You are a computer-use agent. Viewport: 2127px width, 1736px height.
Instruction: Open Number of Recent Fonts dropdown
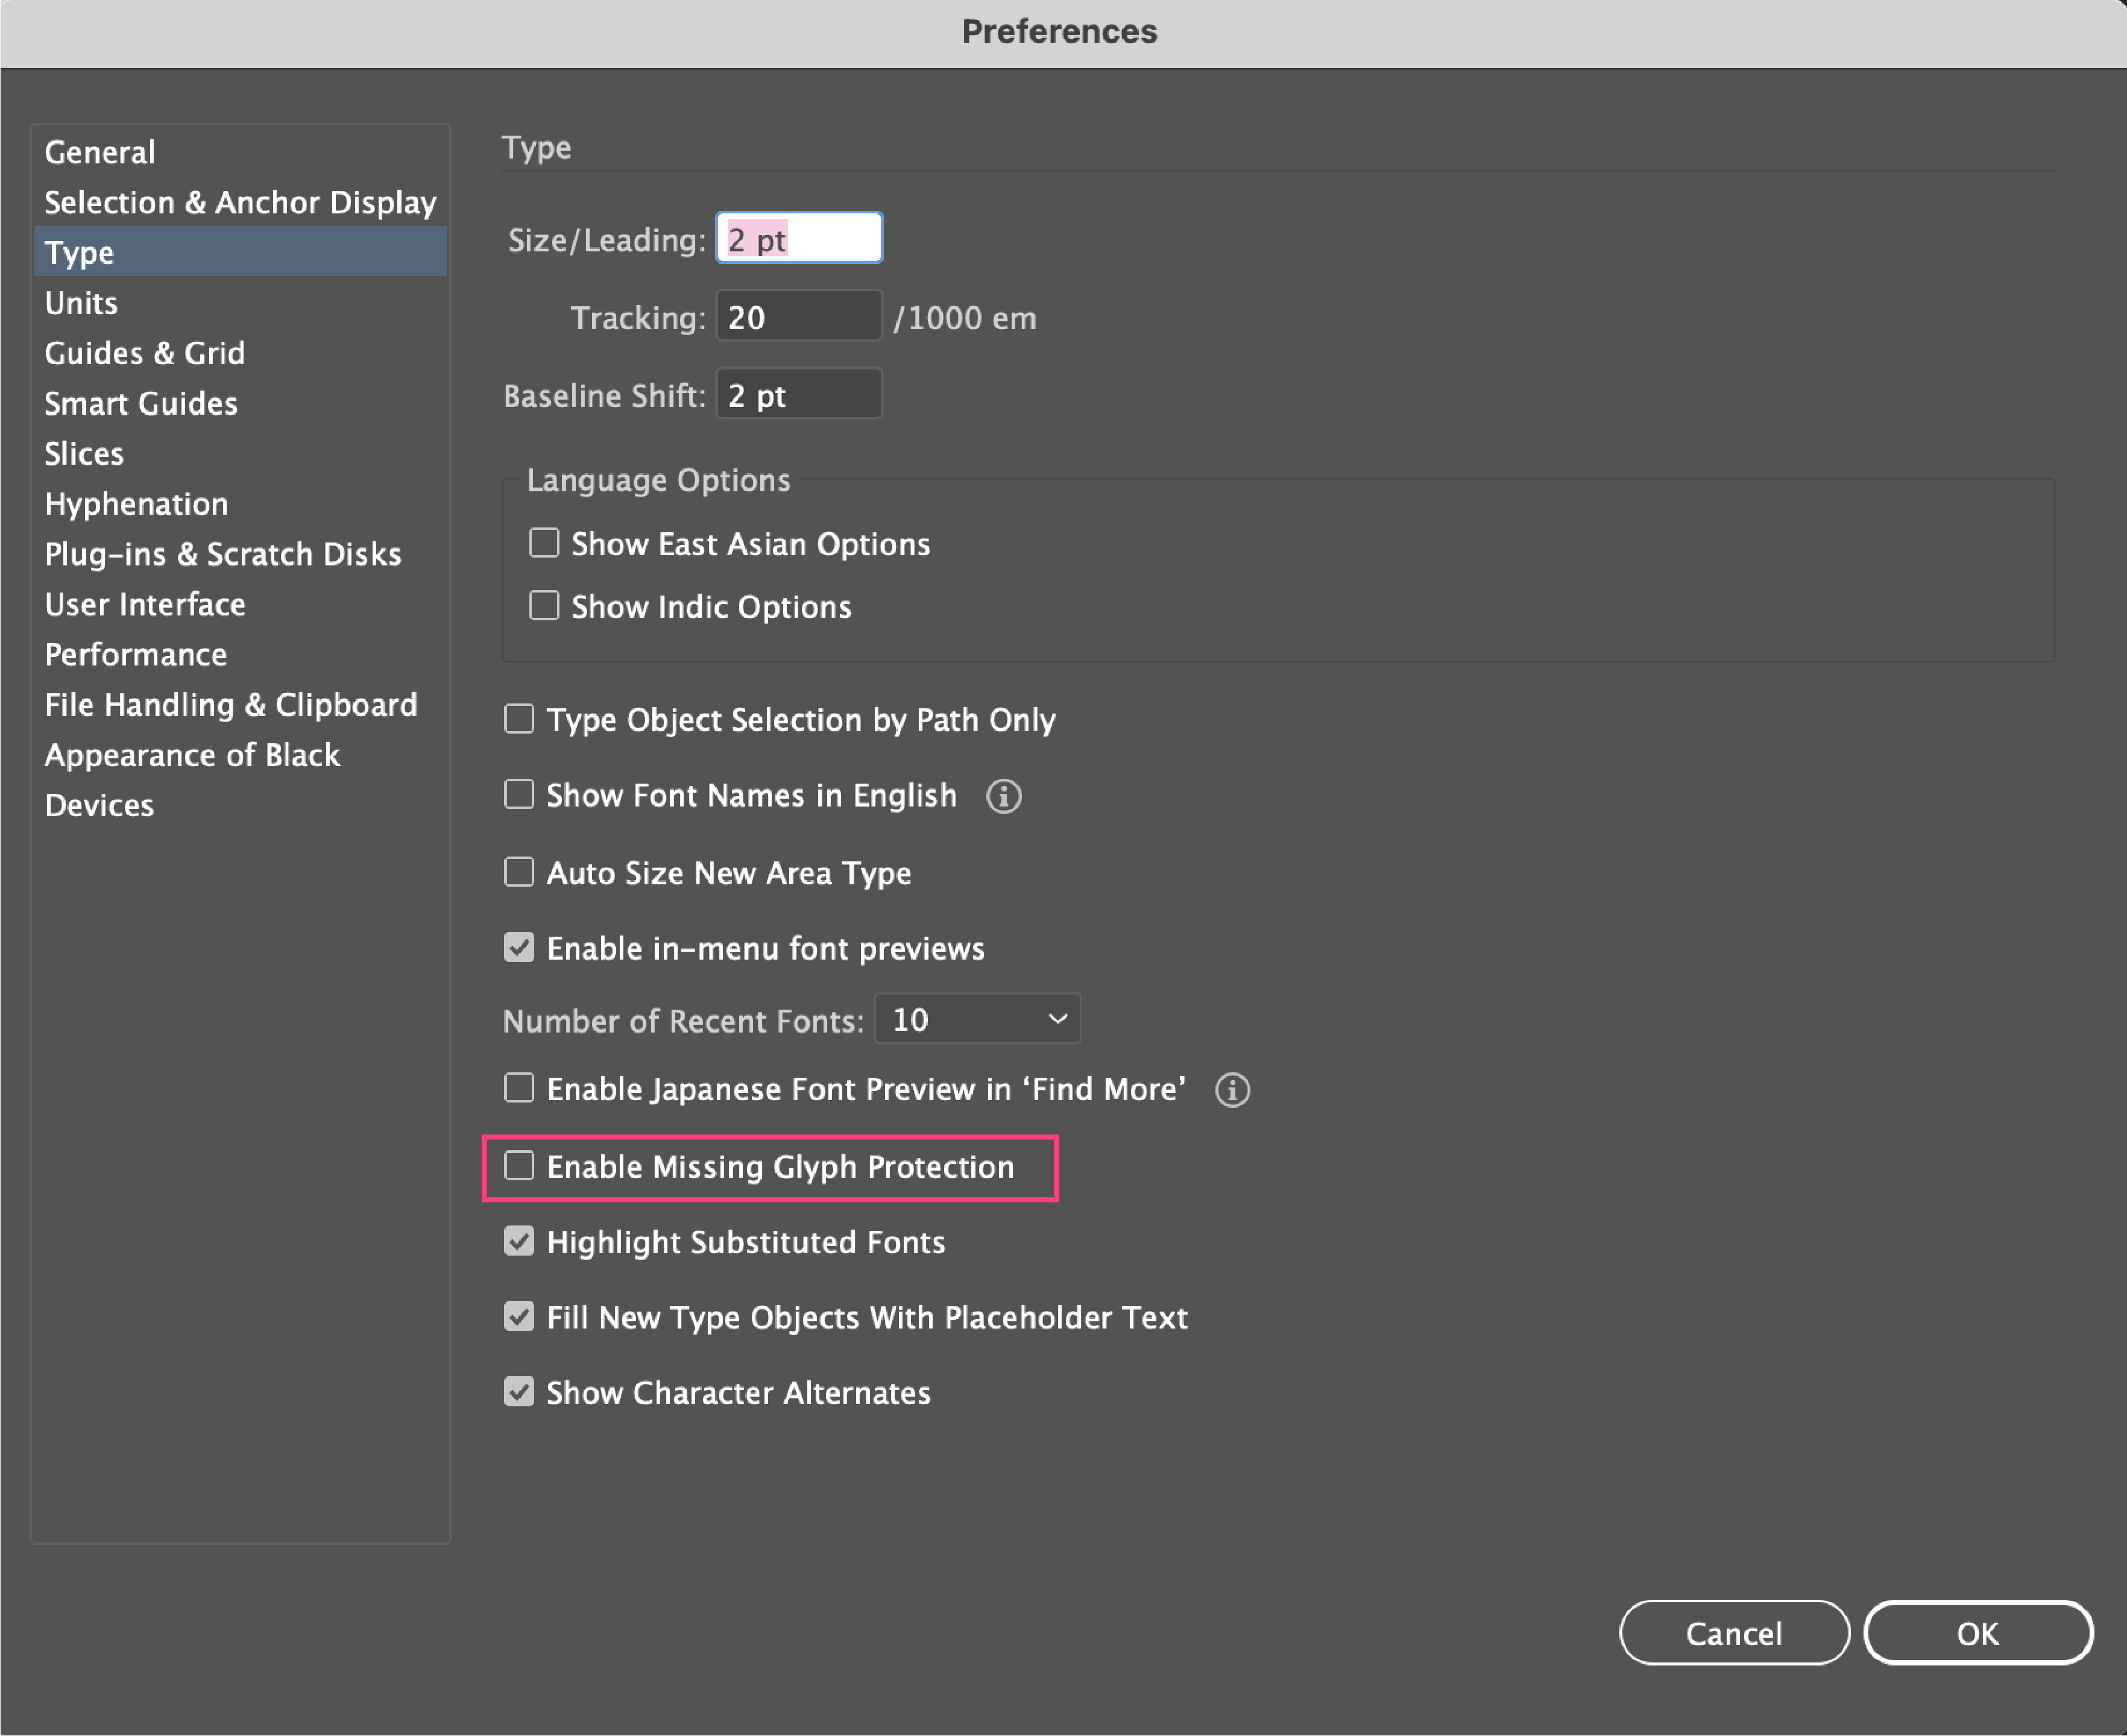[977, 1019]
